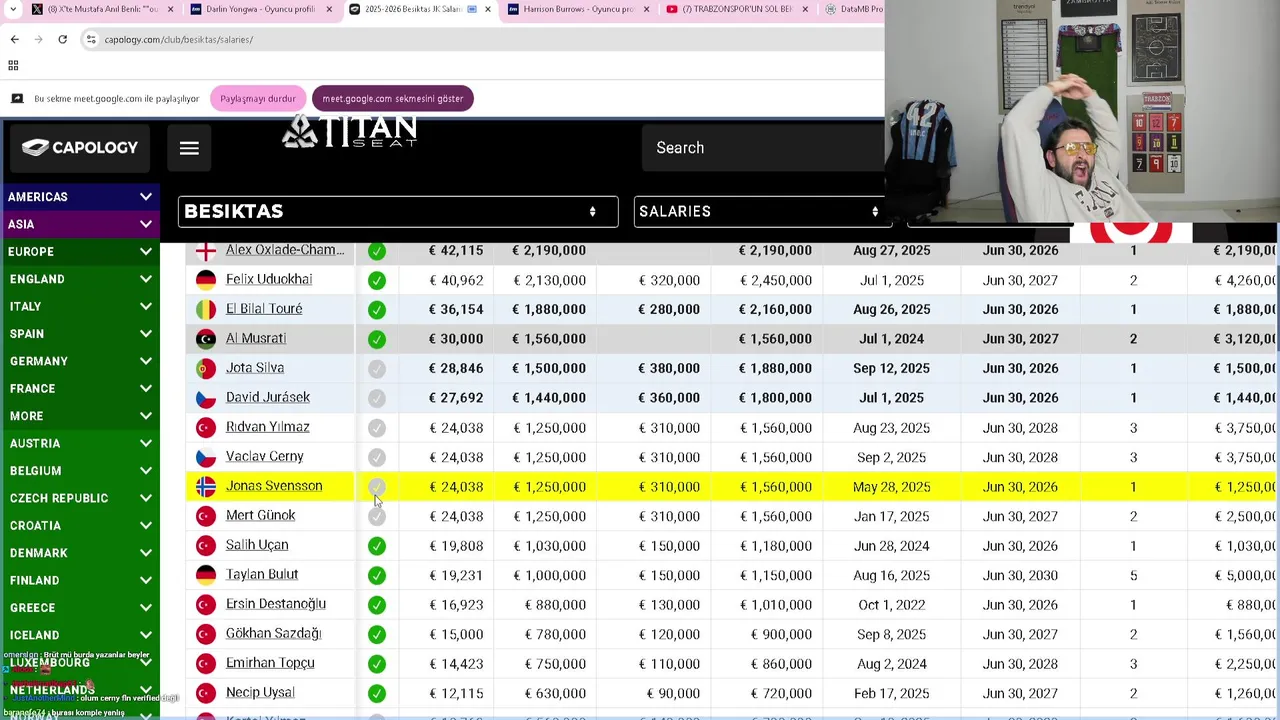Open the BESIKTAS club dropdown
This screenshot has width=1280, height=720.
[x=398, y=211]
